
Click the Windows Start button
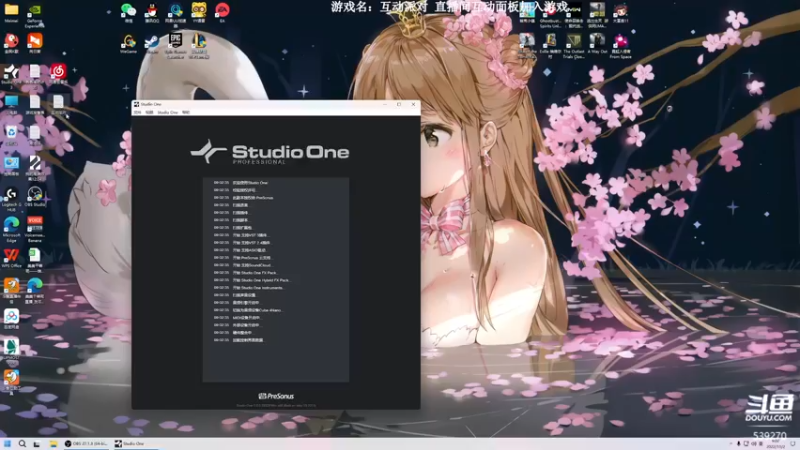7,444
